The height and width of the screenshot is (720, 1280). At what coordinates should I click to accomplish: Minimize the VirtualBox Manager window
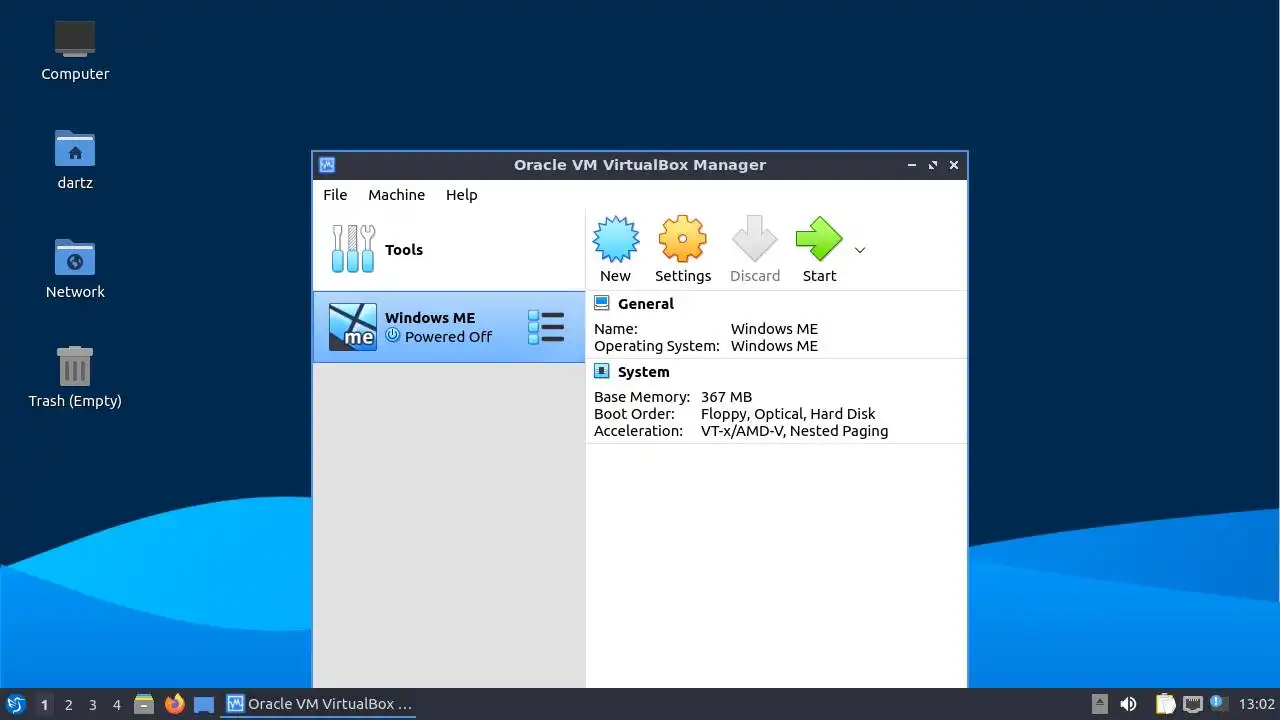point(912,165)
